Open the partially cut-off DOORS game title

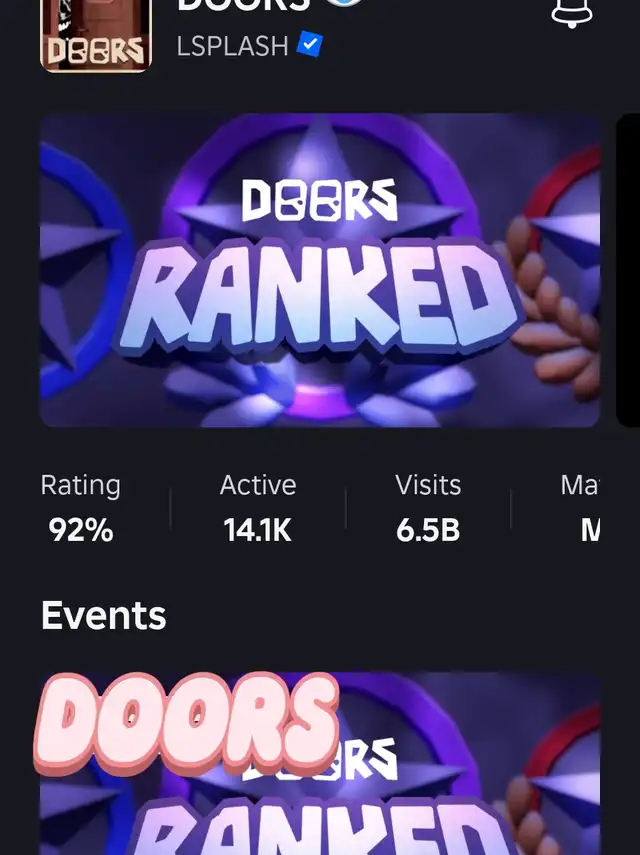point(243,5)
